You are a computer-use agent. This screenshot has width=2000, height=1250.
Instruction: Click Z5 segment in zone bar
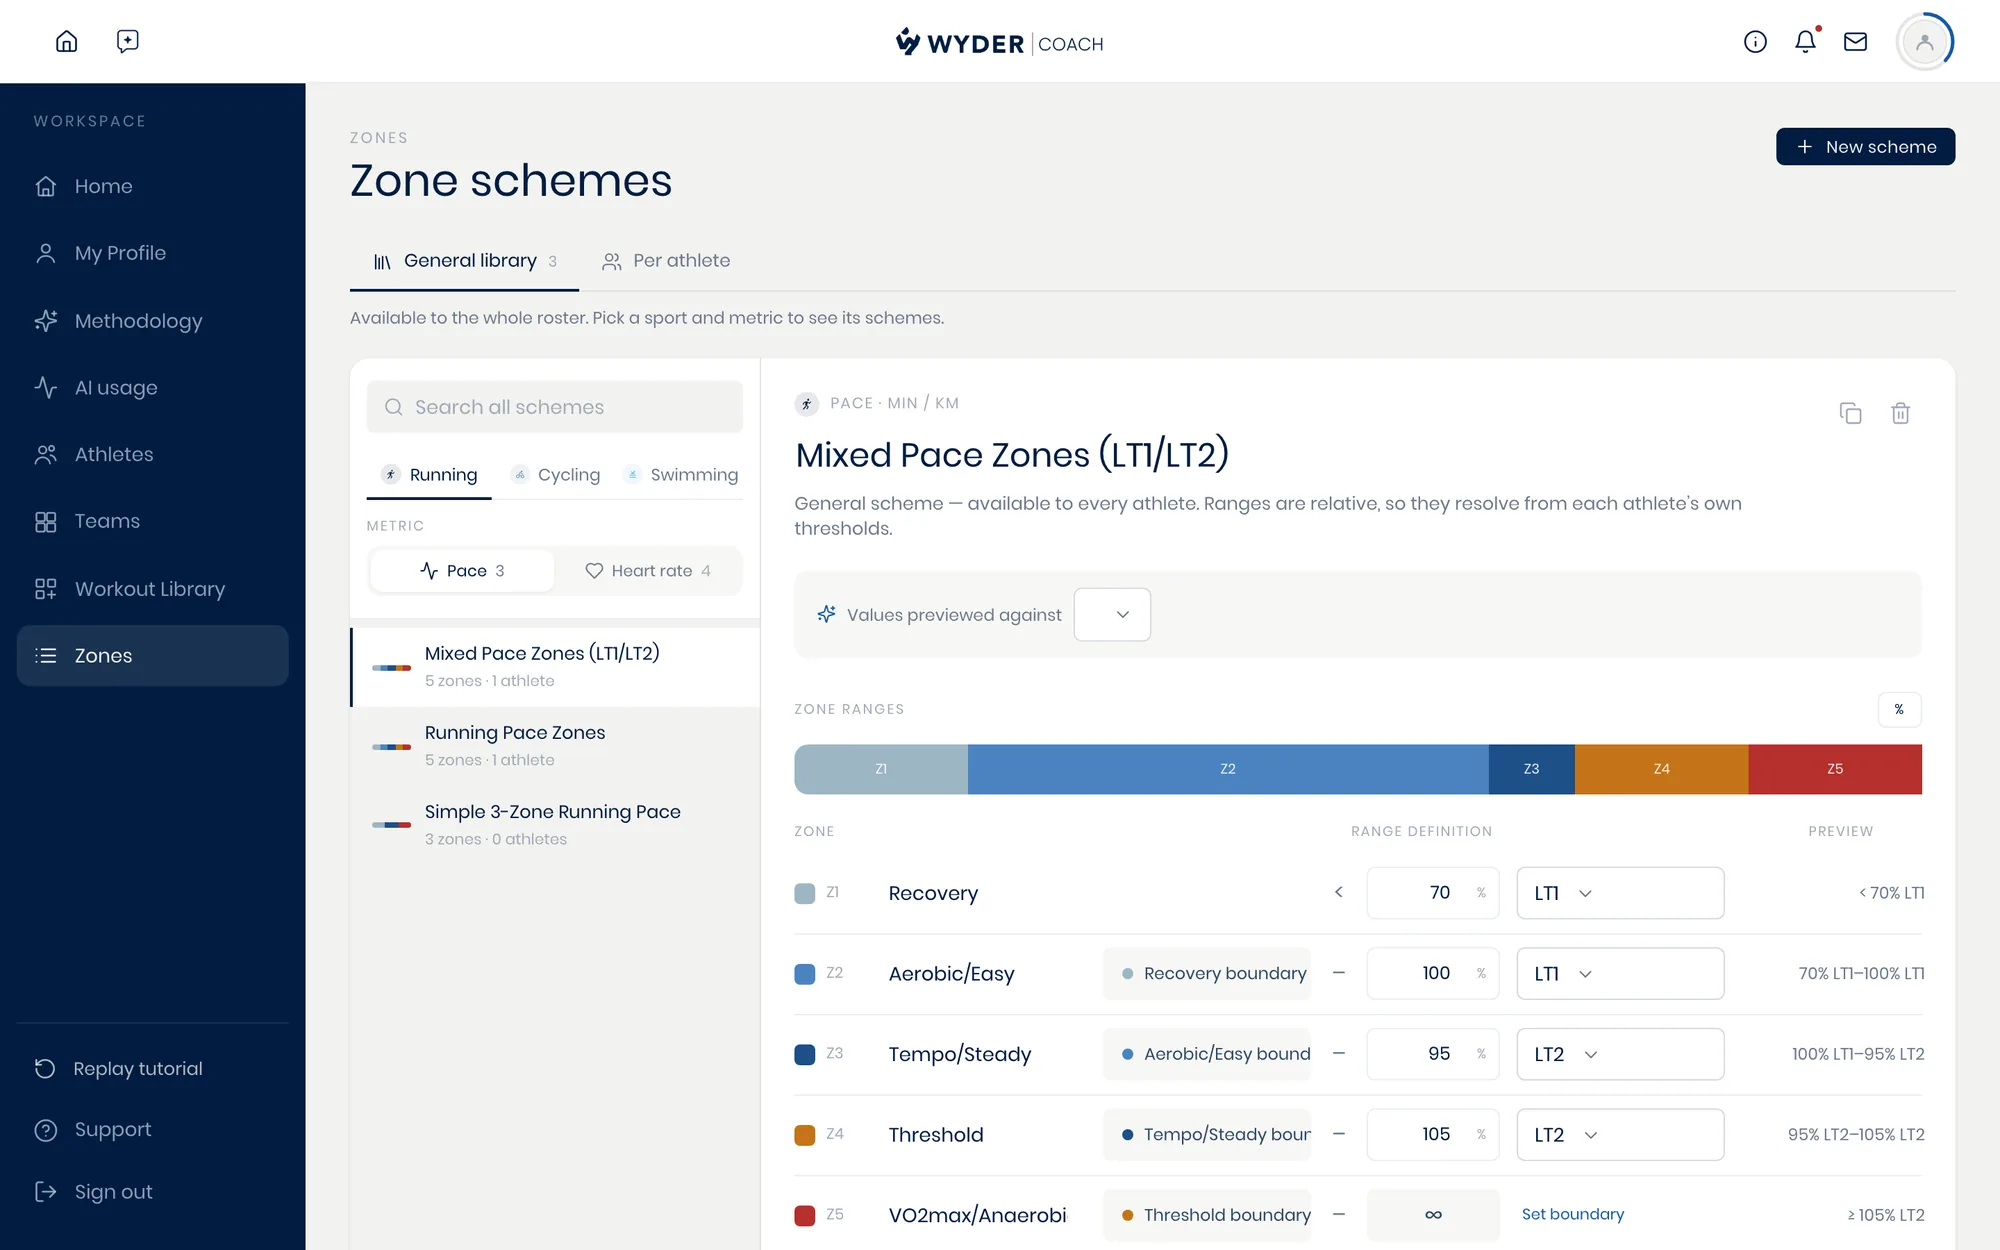[x=1835, y=769]
